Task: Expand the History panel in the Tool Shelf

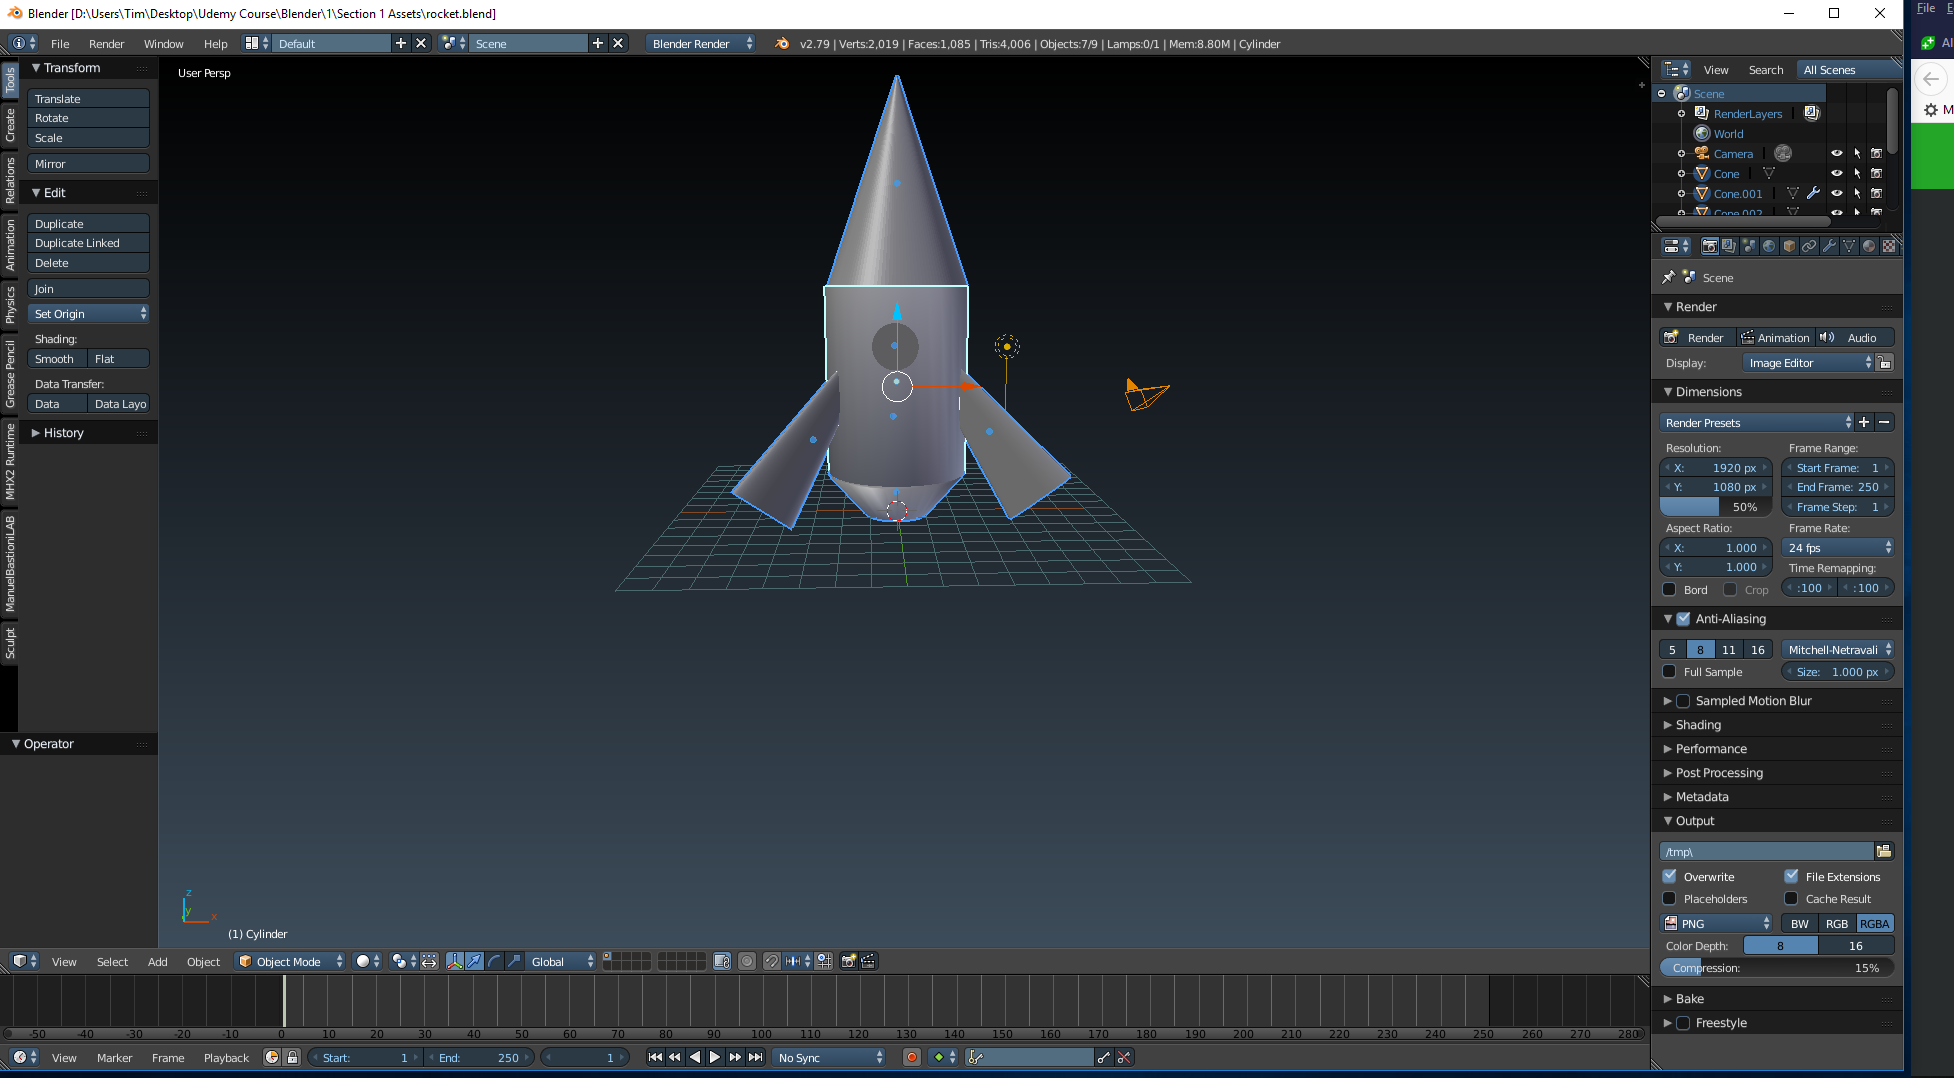Action: pos(64,432)
